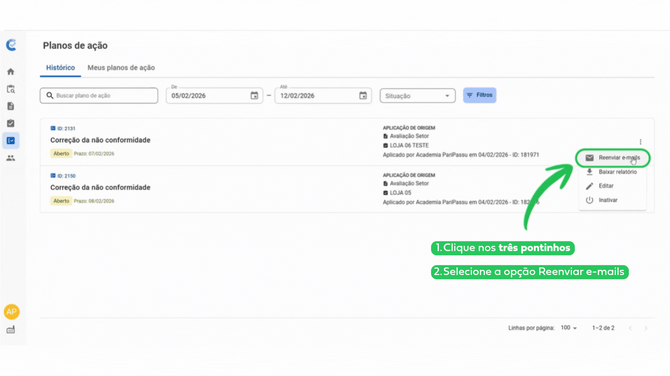Click the Aberto badge with Prazo 07/02/2026
Image resolution: width=670 pixels, height=376 pixels.
(x=61, y=153)
